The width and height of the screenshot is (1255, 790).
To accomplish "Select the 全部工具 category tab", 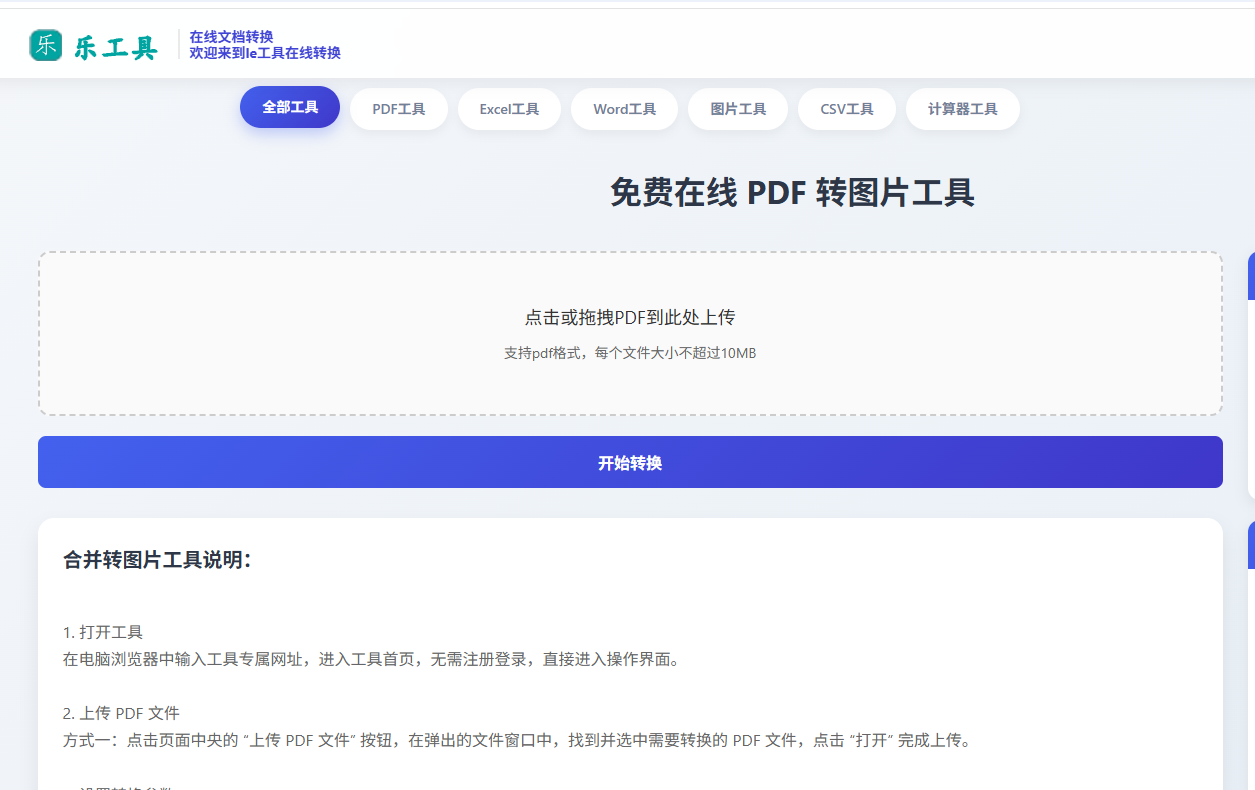I will point(289,108).
